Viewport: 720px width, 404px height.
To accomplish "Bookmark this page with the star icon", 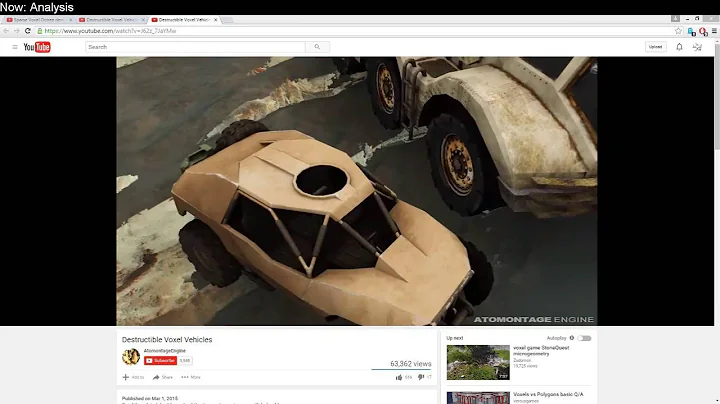I will [x=678, y=31].
